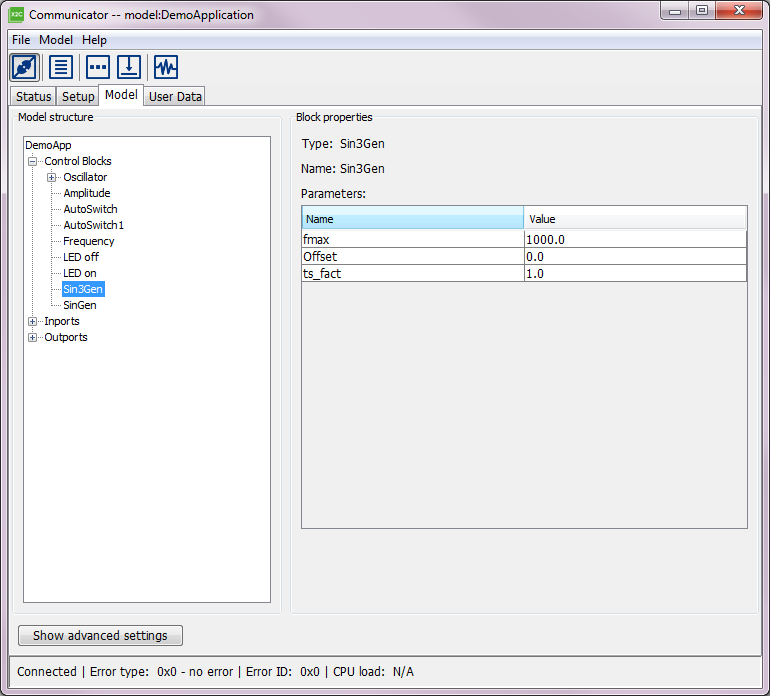Click Show advanced settings button
The image size is (770, 696).
100,636
